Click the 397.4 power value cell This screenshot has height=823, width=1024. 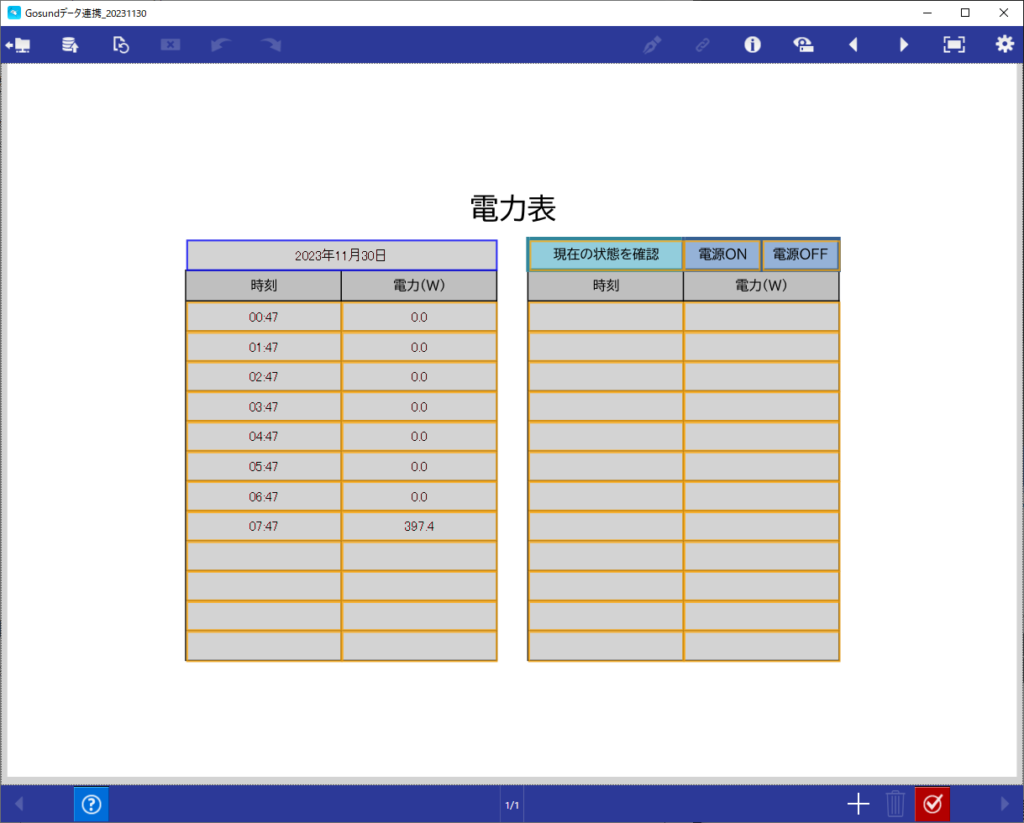(x=419, y=526)
